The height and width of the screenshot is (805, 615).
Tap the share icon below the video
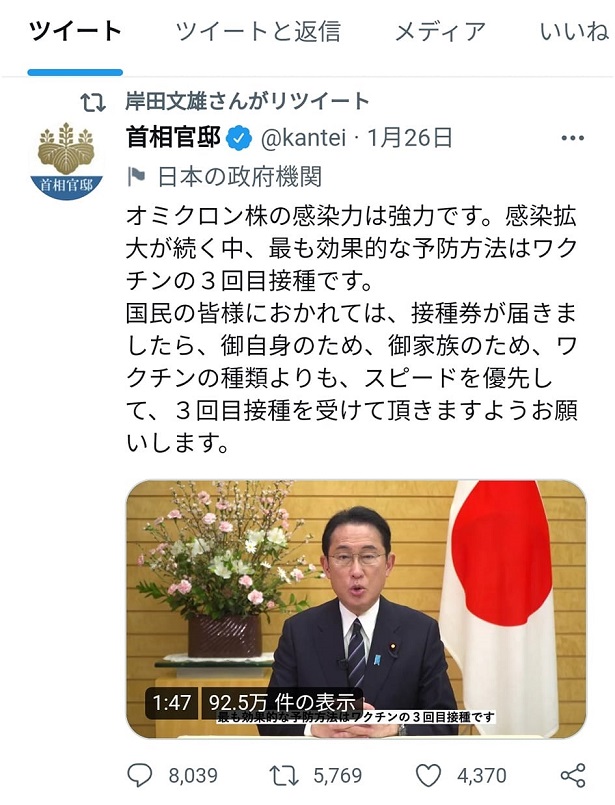(x=573, y=775)
